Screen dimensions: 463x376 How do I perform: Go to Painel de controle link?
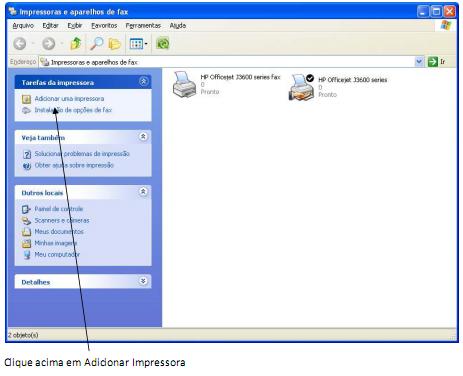[x=59, y=209]
